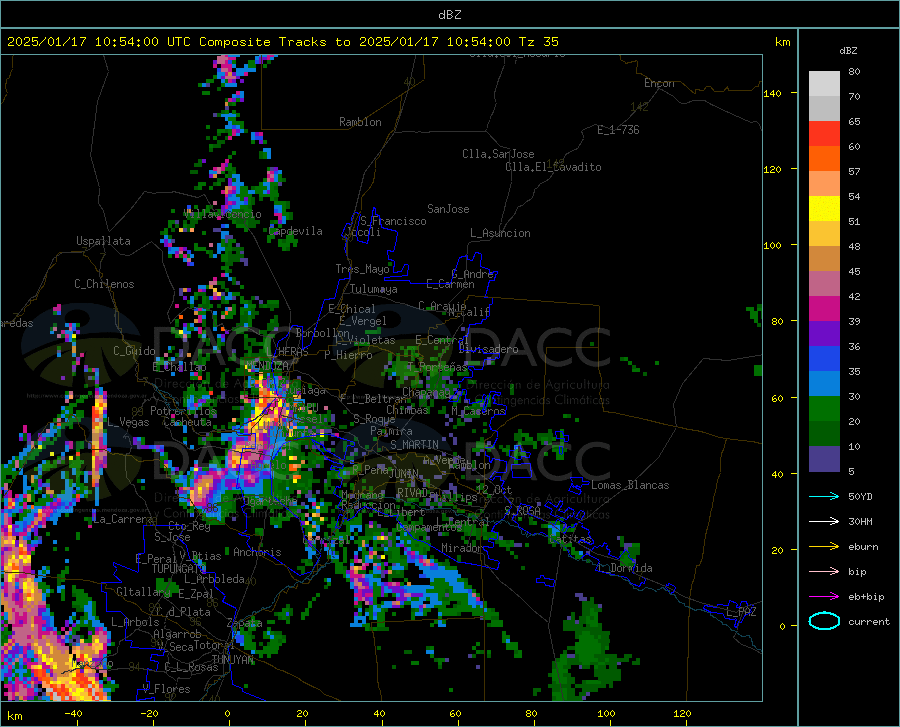
Task: Click the cyan 50YD arrow legend icon
Action: tap(824, 496)
